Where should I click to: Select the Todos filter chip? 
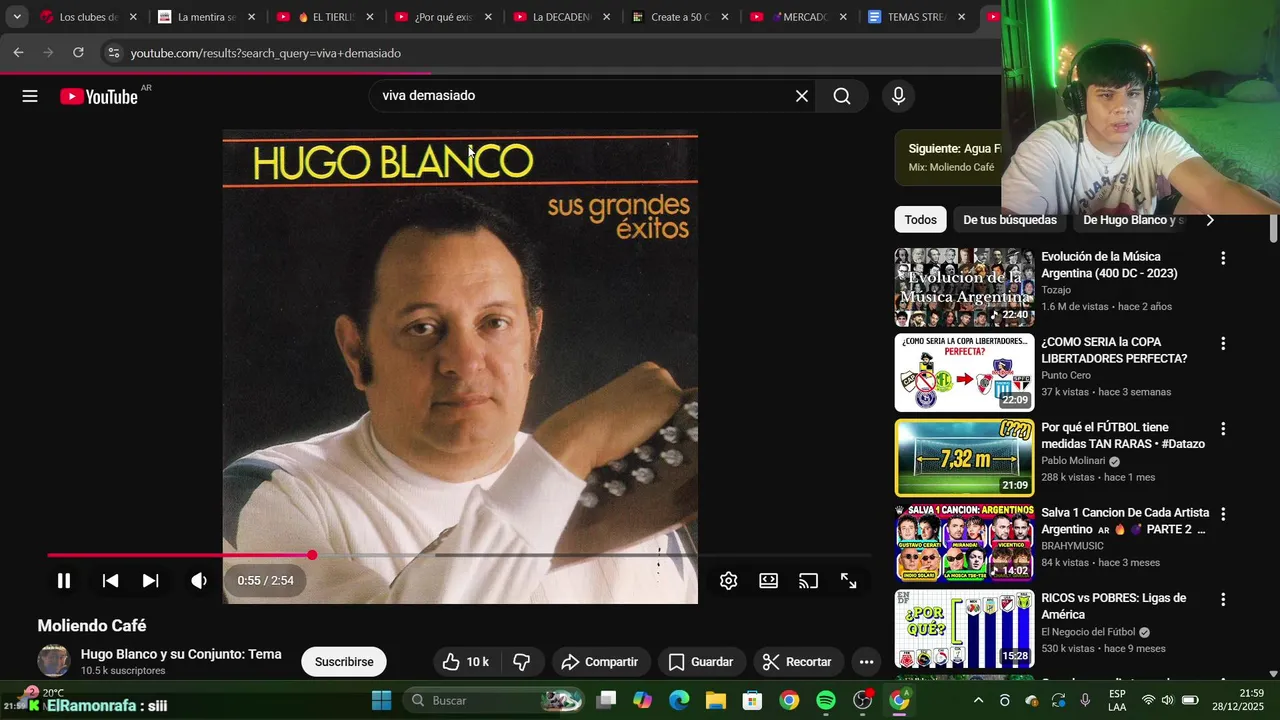coord(921,220)
